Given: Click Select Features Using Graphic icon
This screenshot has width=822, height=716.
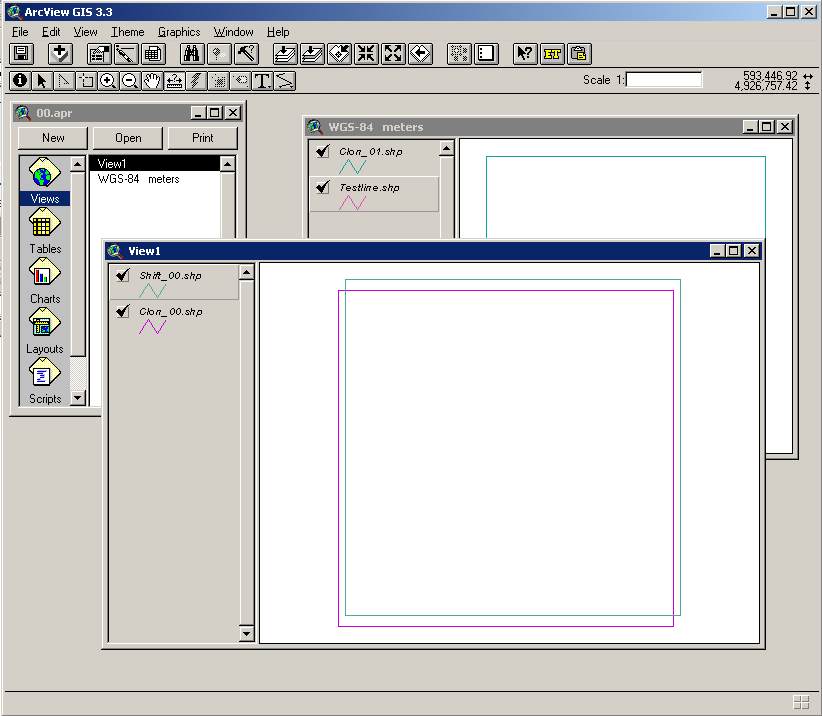Looking at the screenshot, I should [x=459, y=53].
